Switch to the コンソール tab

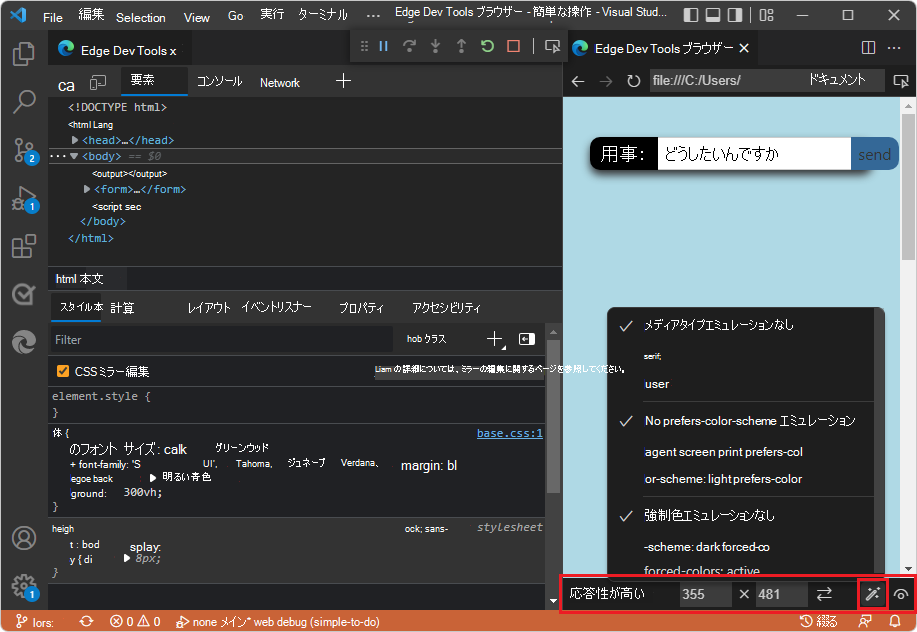point(219,82)
